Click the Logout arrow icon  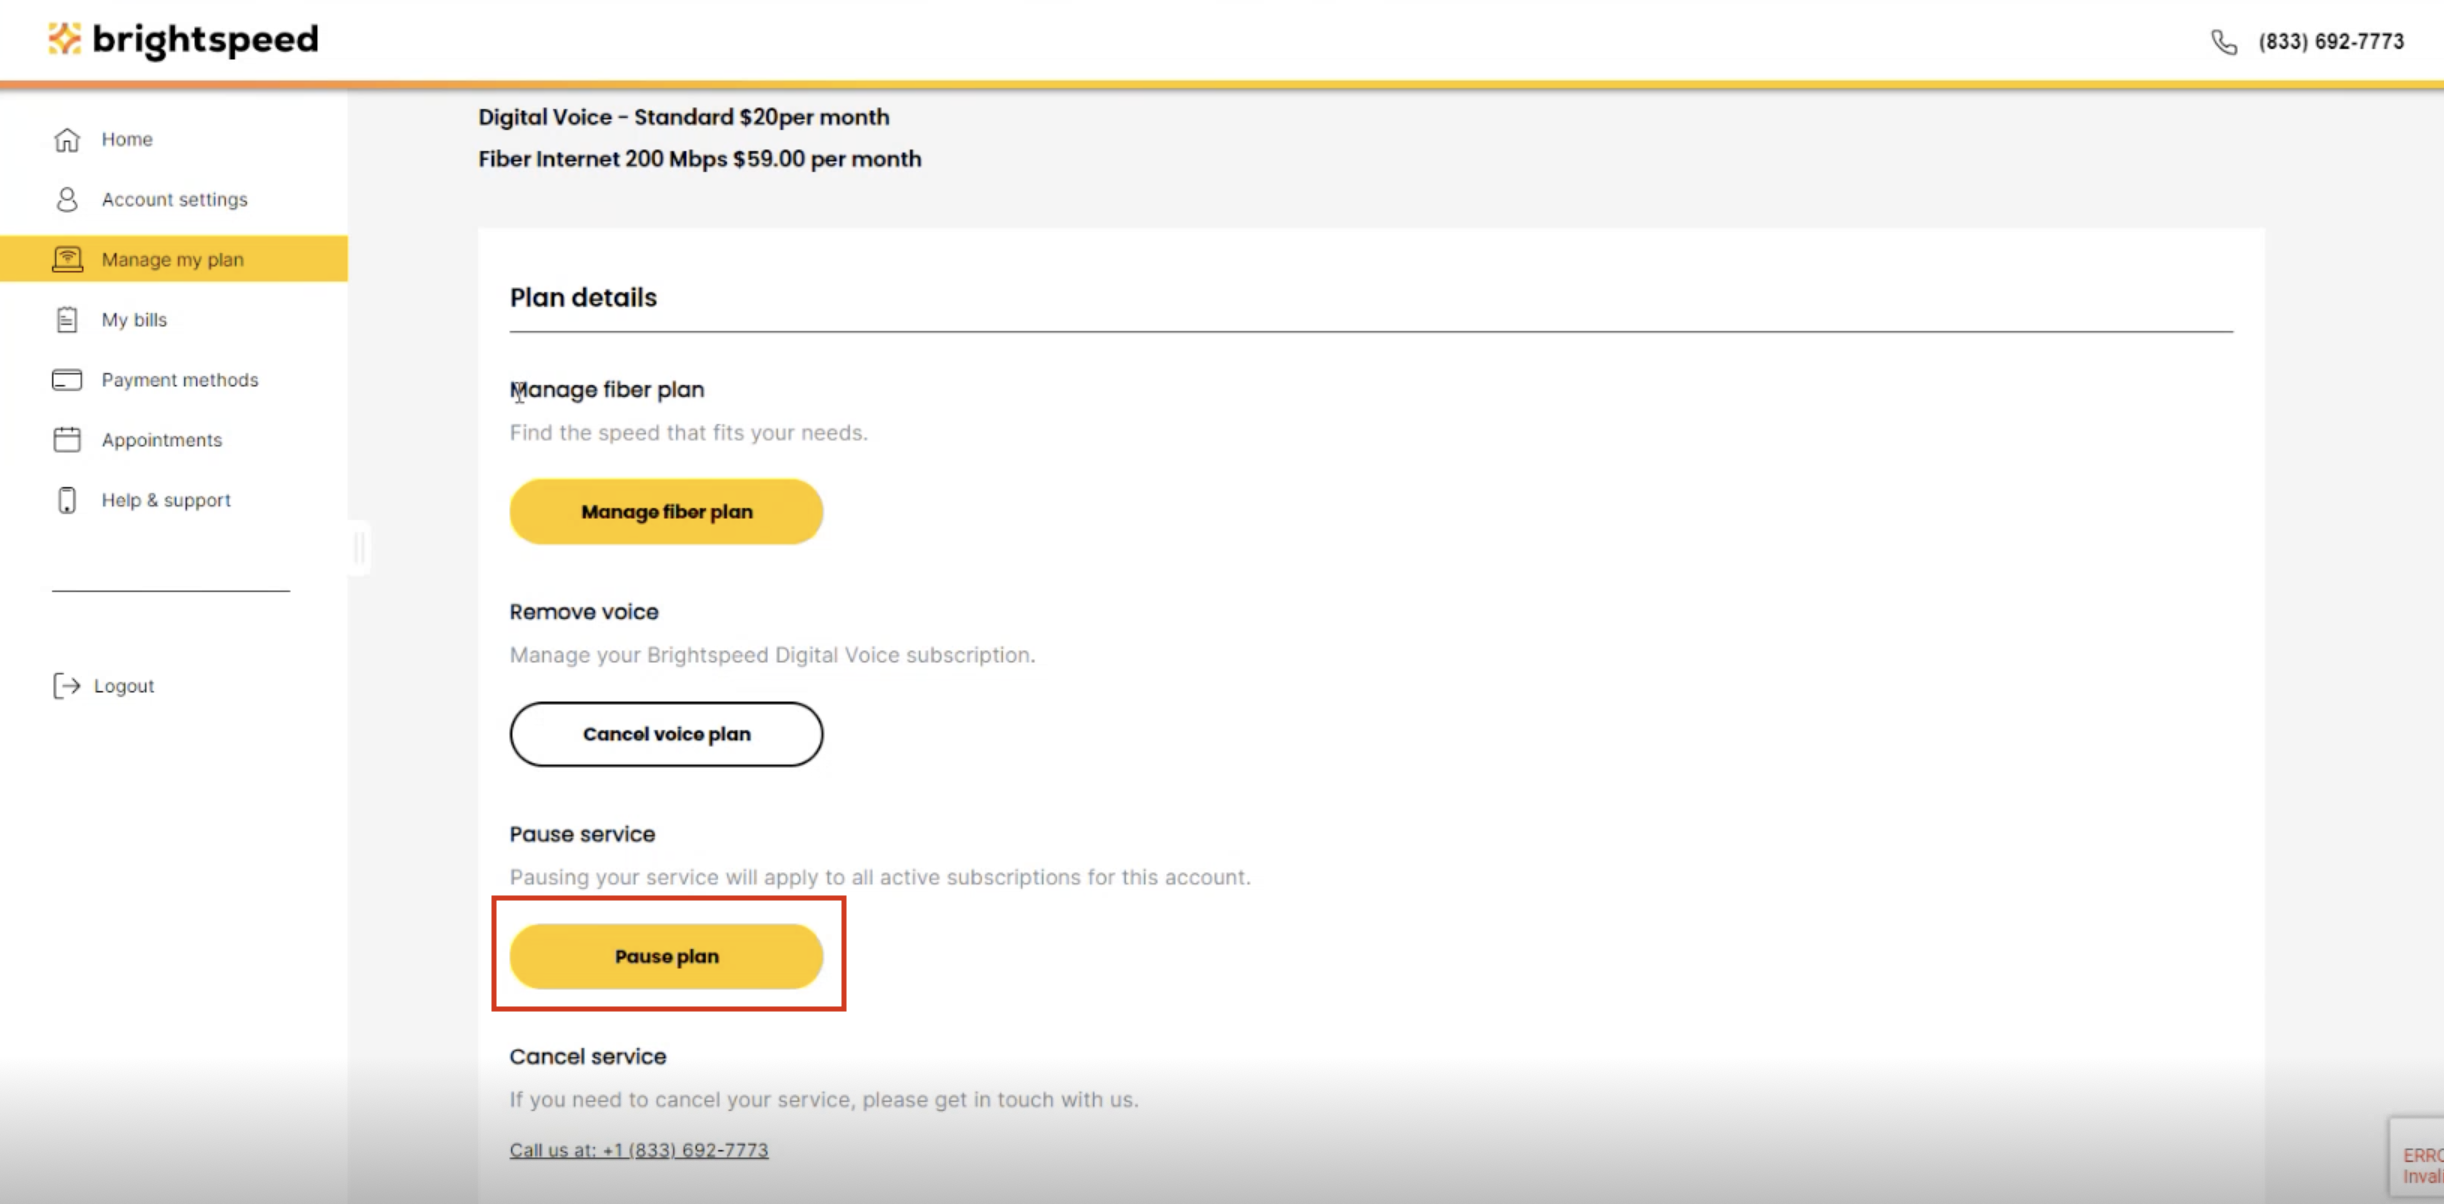67,686
